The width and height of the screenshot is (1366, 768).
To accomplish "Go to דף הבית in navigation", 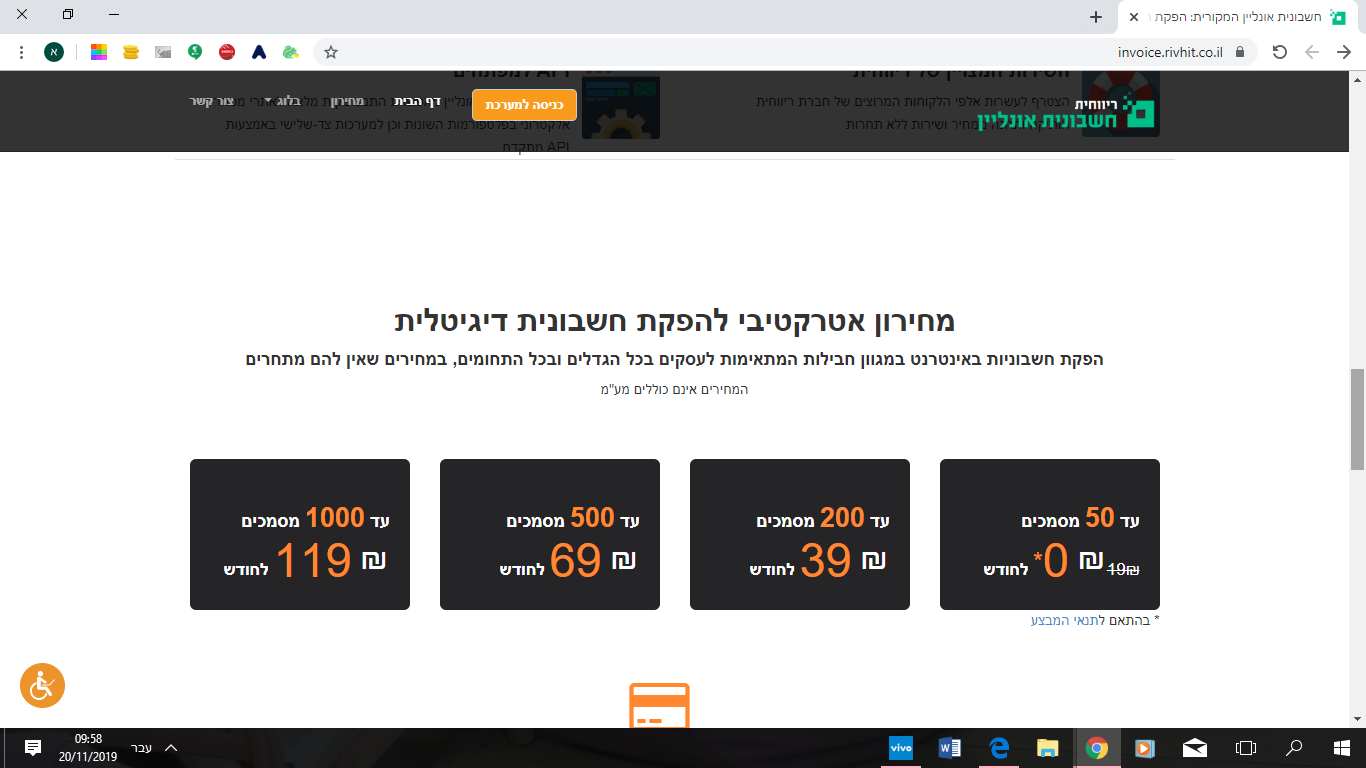I will 417,101.
